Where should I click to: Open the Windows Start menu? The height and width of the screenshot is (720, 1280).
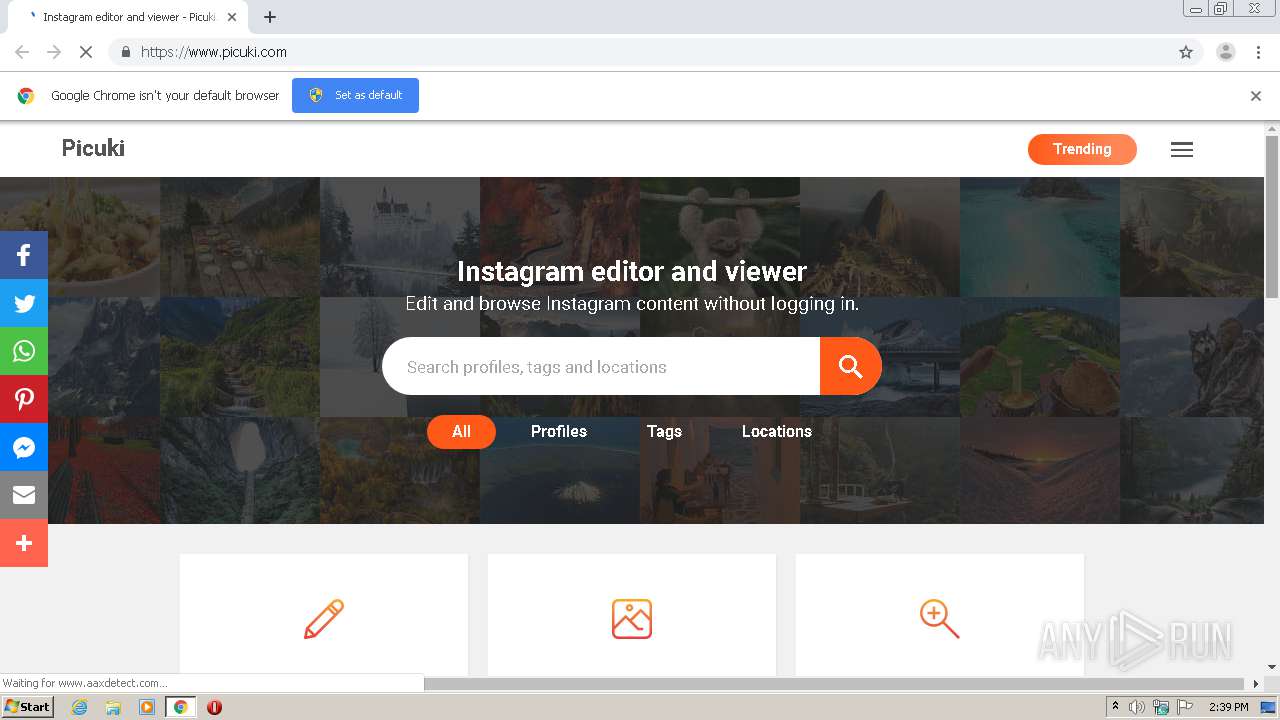pos(27,707)
